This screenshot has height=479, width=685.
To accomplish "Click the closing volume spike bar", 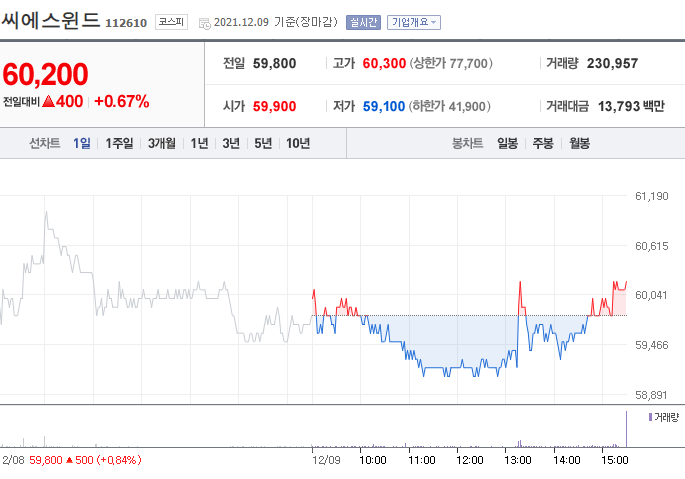I will point(626,429).
